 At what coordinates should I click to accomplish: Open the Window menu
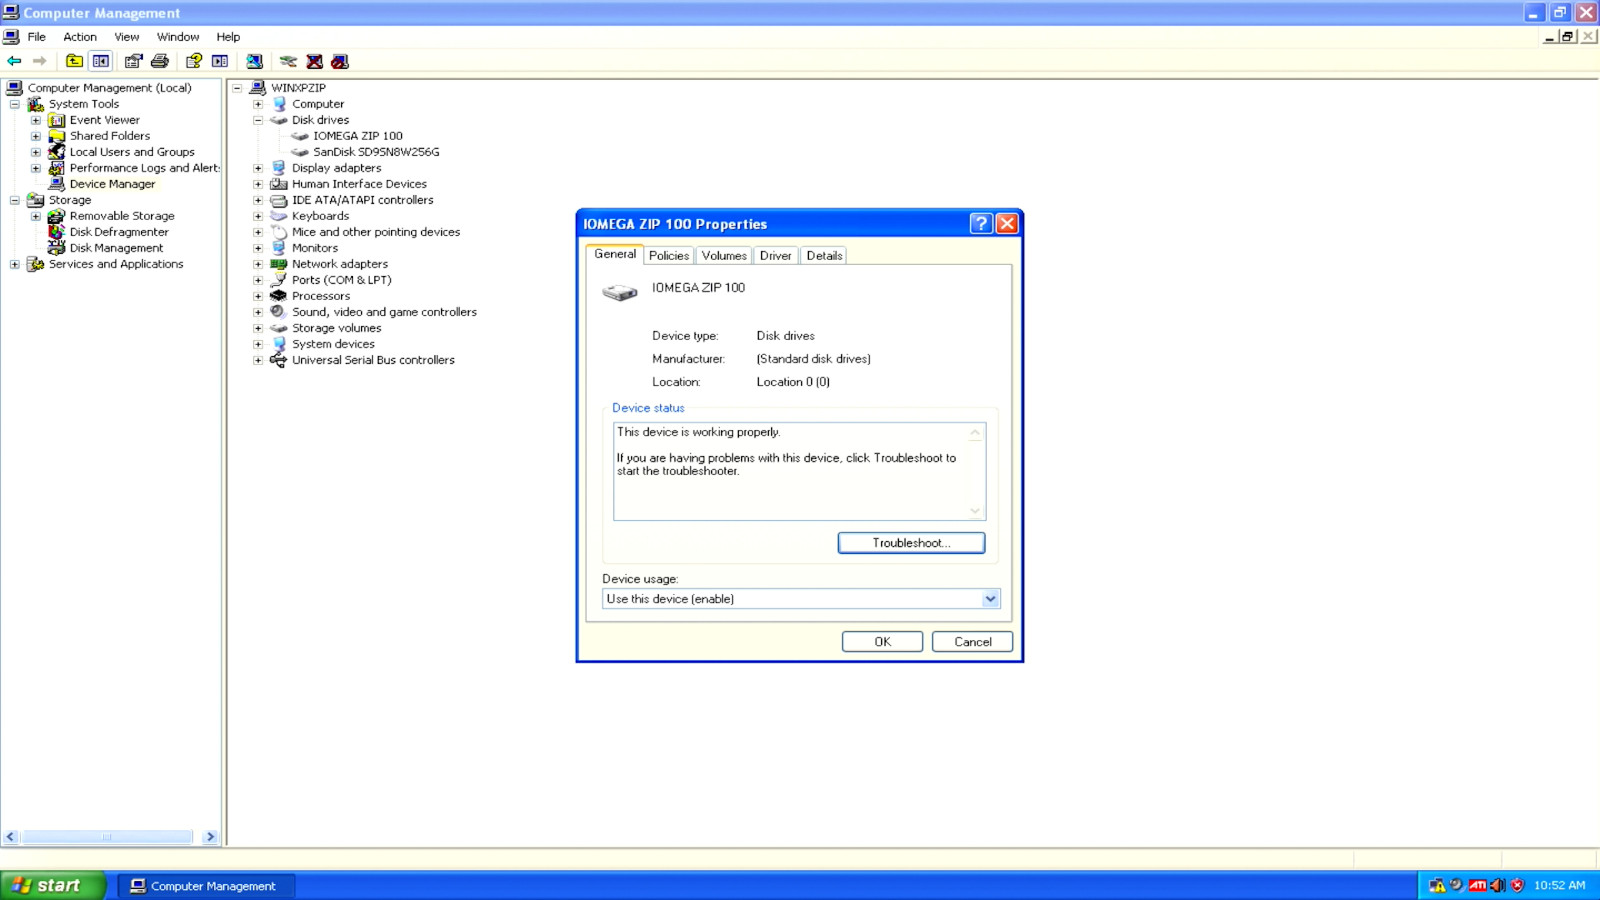pyautogui.click(x=178, y=37)
